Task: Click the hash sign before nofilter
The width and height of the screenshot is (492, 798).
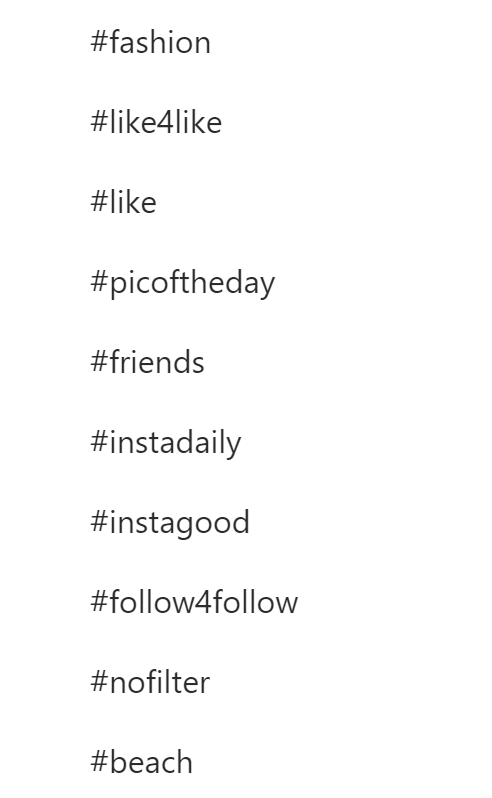Action: point(99,681)
